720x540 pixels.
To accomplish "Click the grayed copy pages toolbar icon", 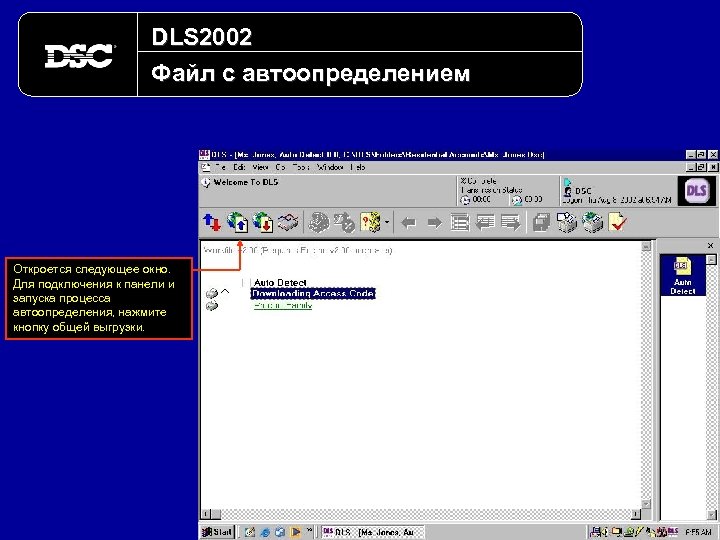I will (x=541, y=223).
